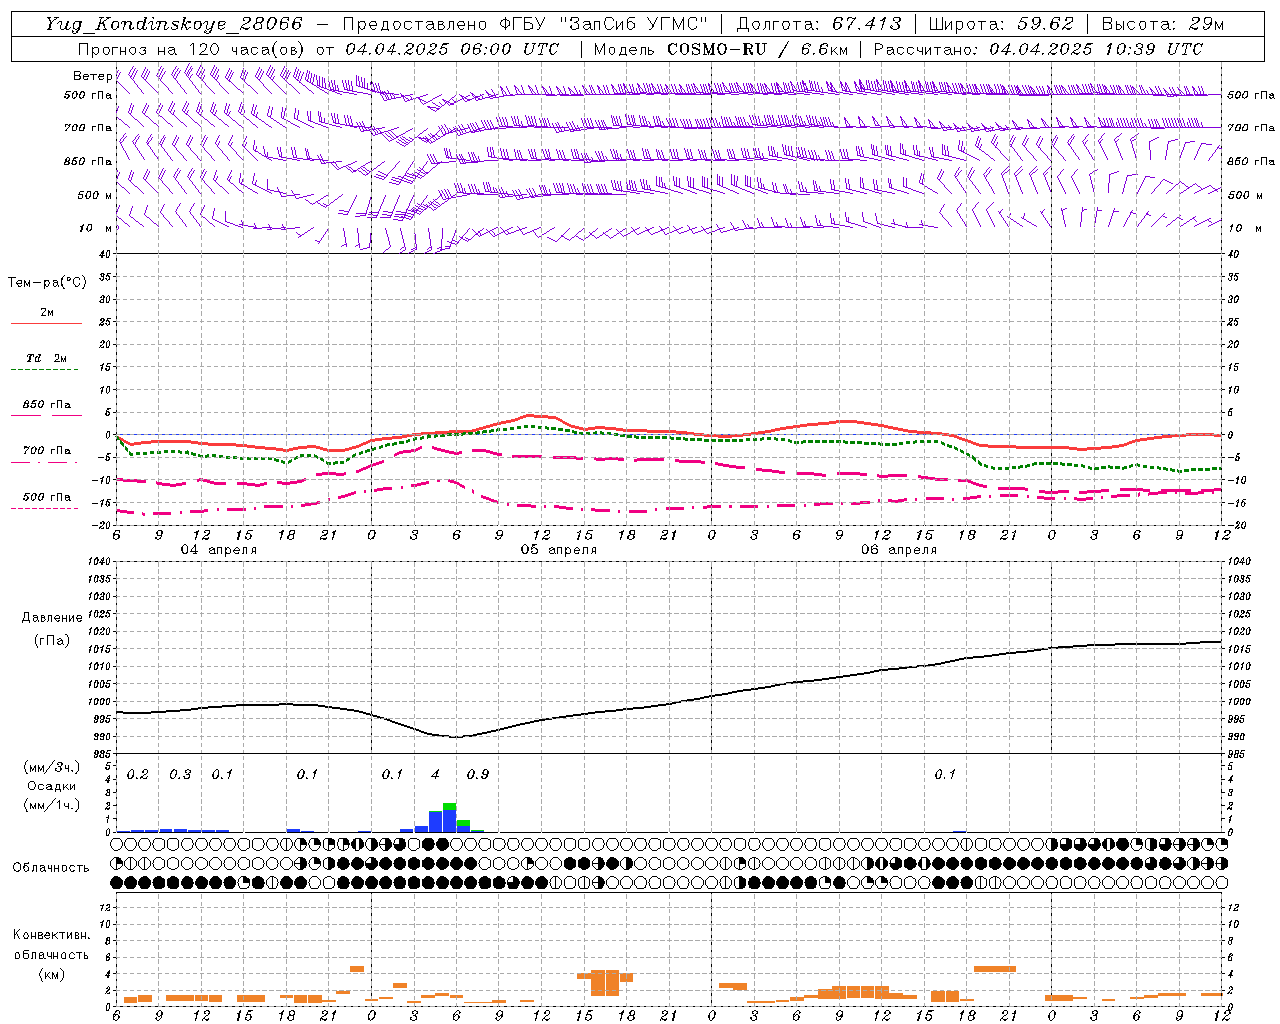Click the Осадки panel label
Image resolution: width=1280 pixels, height=1024 pixels.
tap(51, 787)
